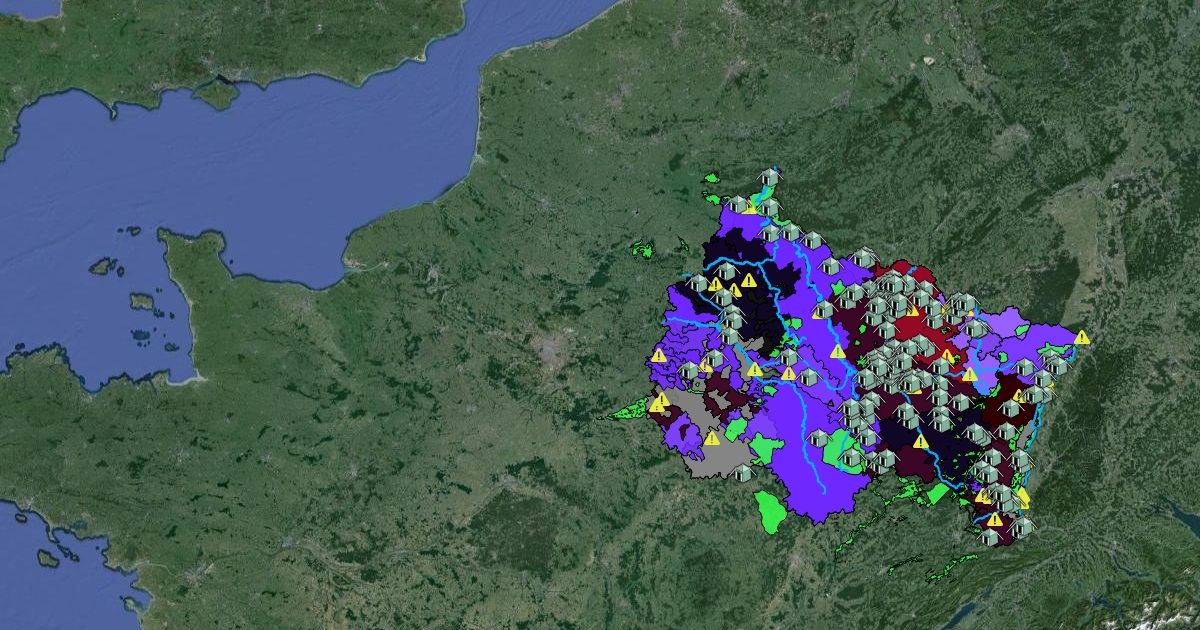
Task: Click the Isle of Wight off England
Action: pos(217,94)
